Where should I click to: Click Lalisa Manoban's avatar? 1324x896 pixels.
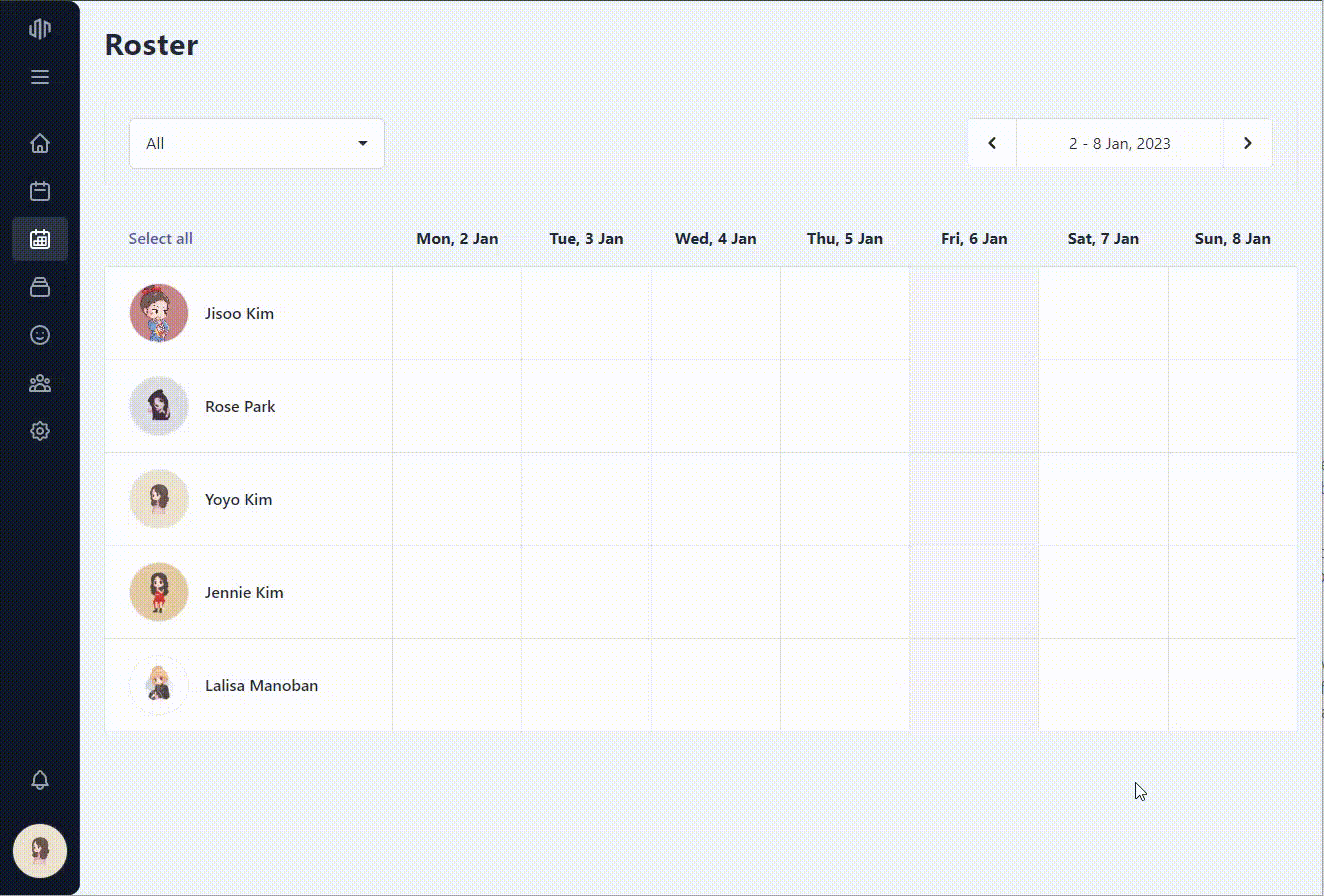tap(159, 685)
